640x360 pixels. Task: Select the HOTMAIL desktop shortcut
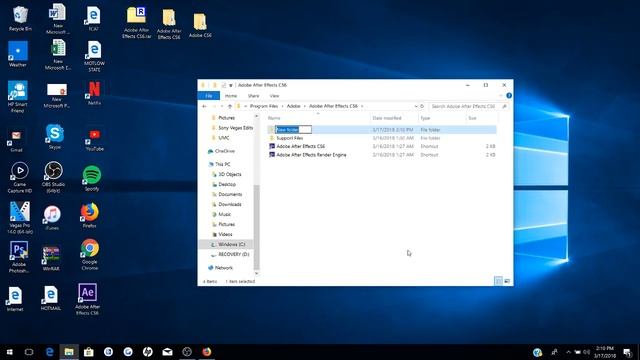pos(51,298)
